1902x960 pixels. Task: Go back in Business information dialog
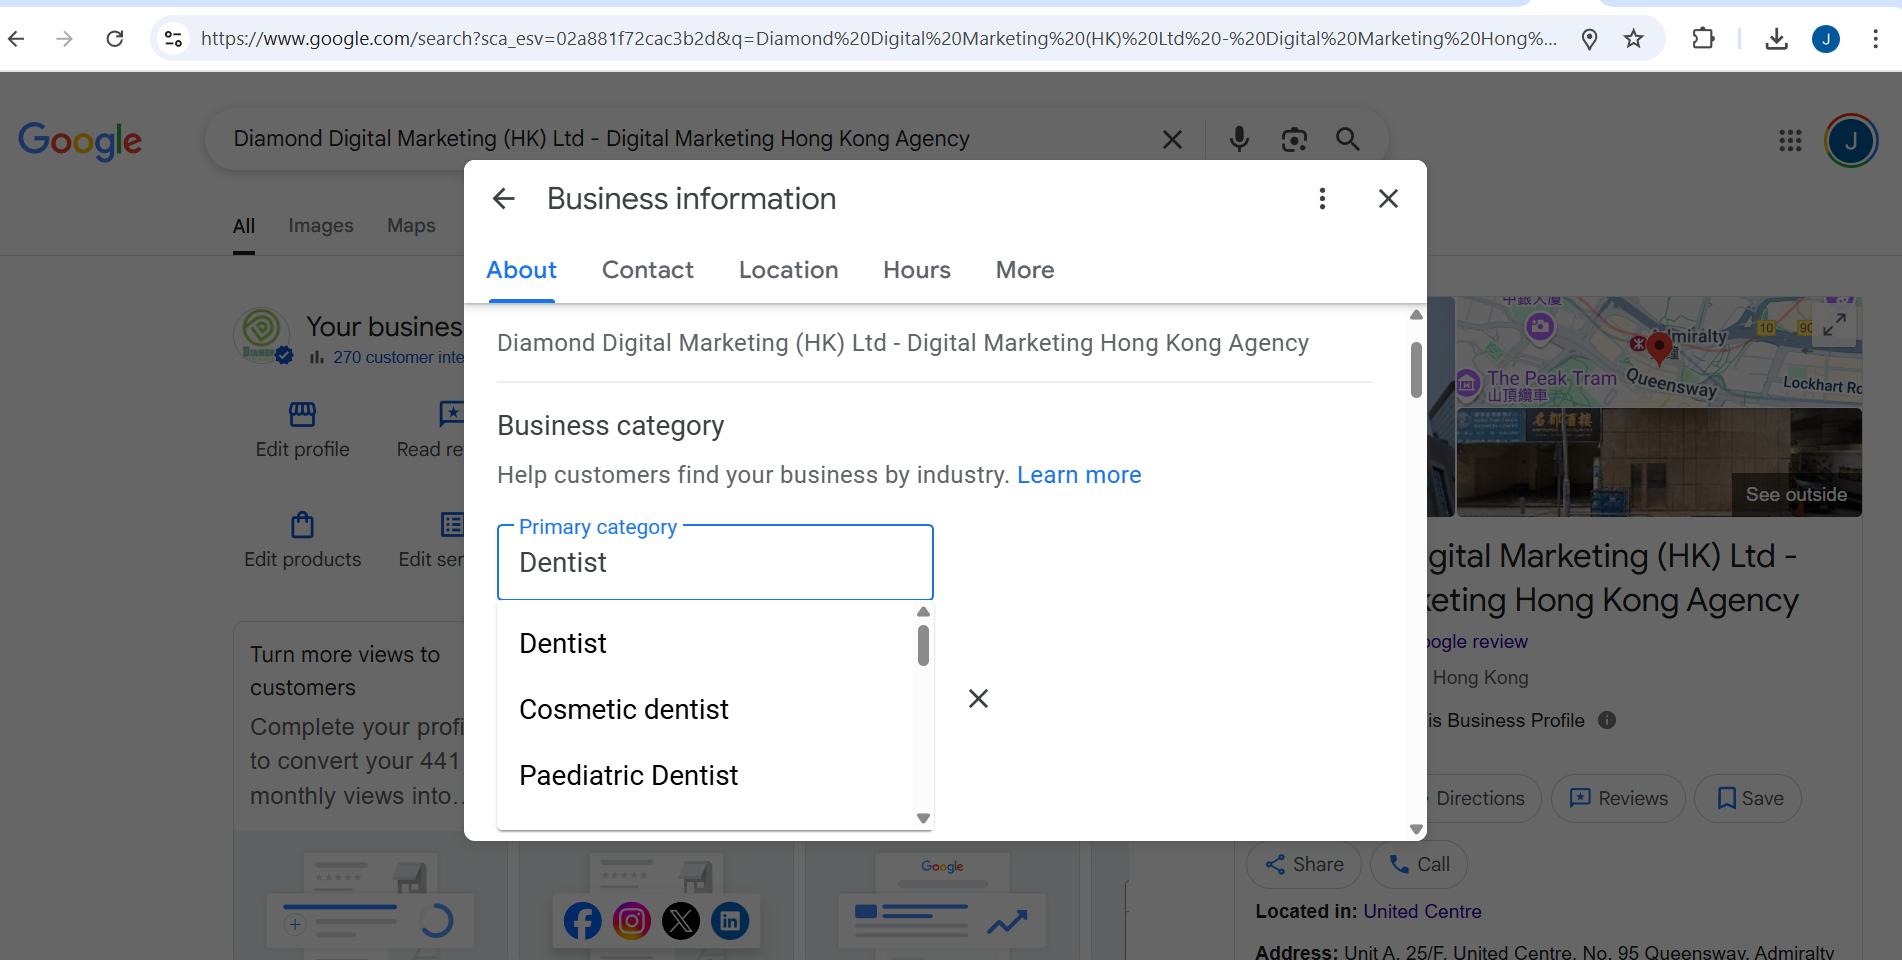coord(504,199)
